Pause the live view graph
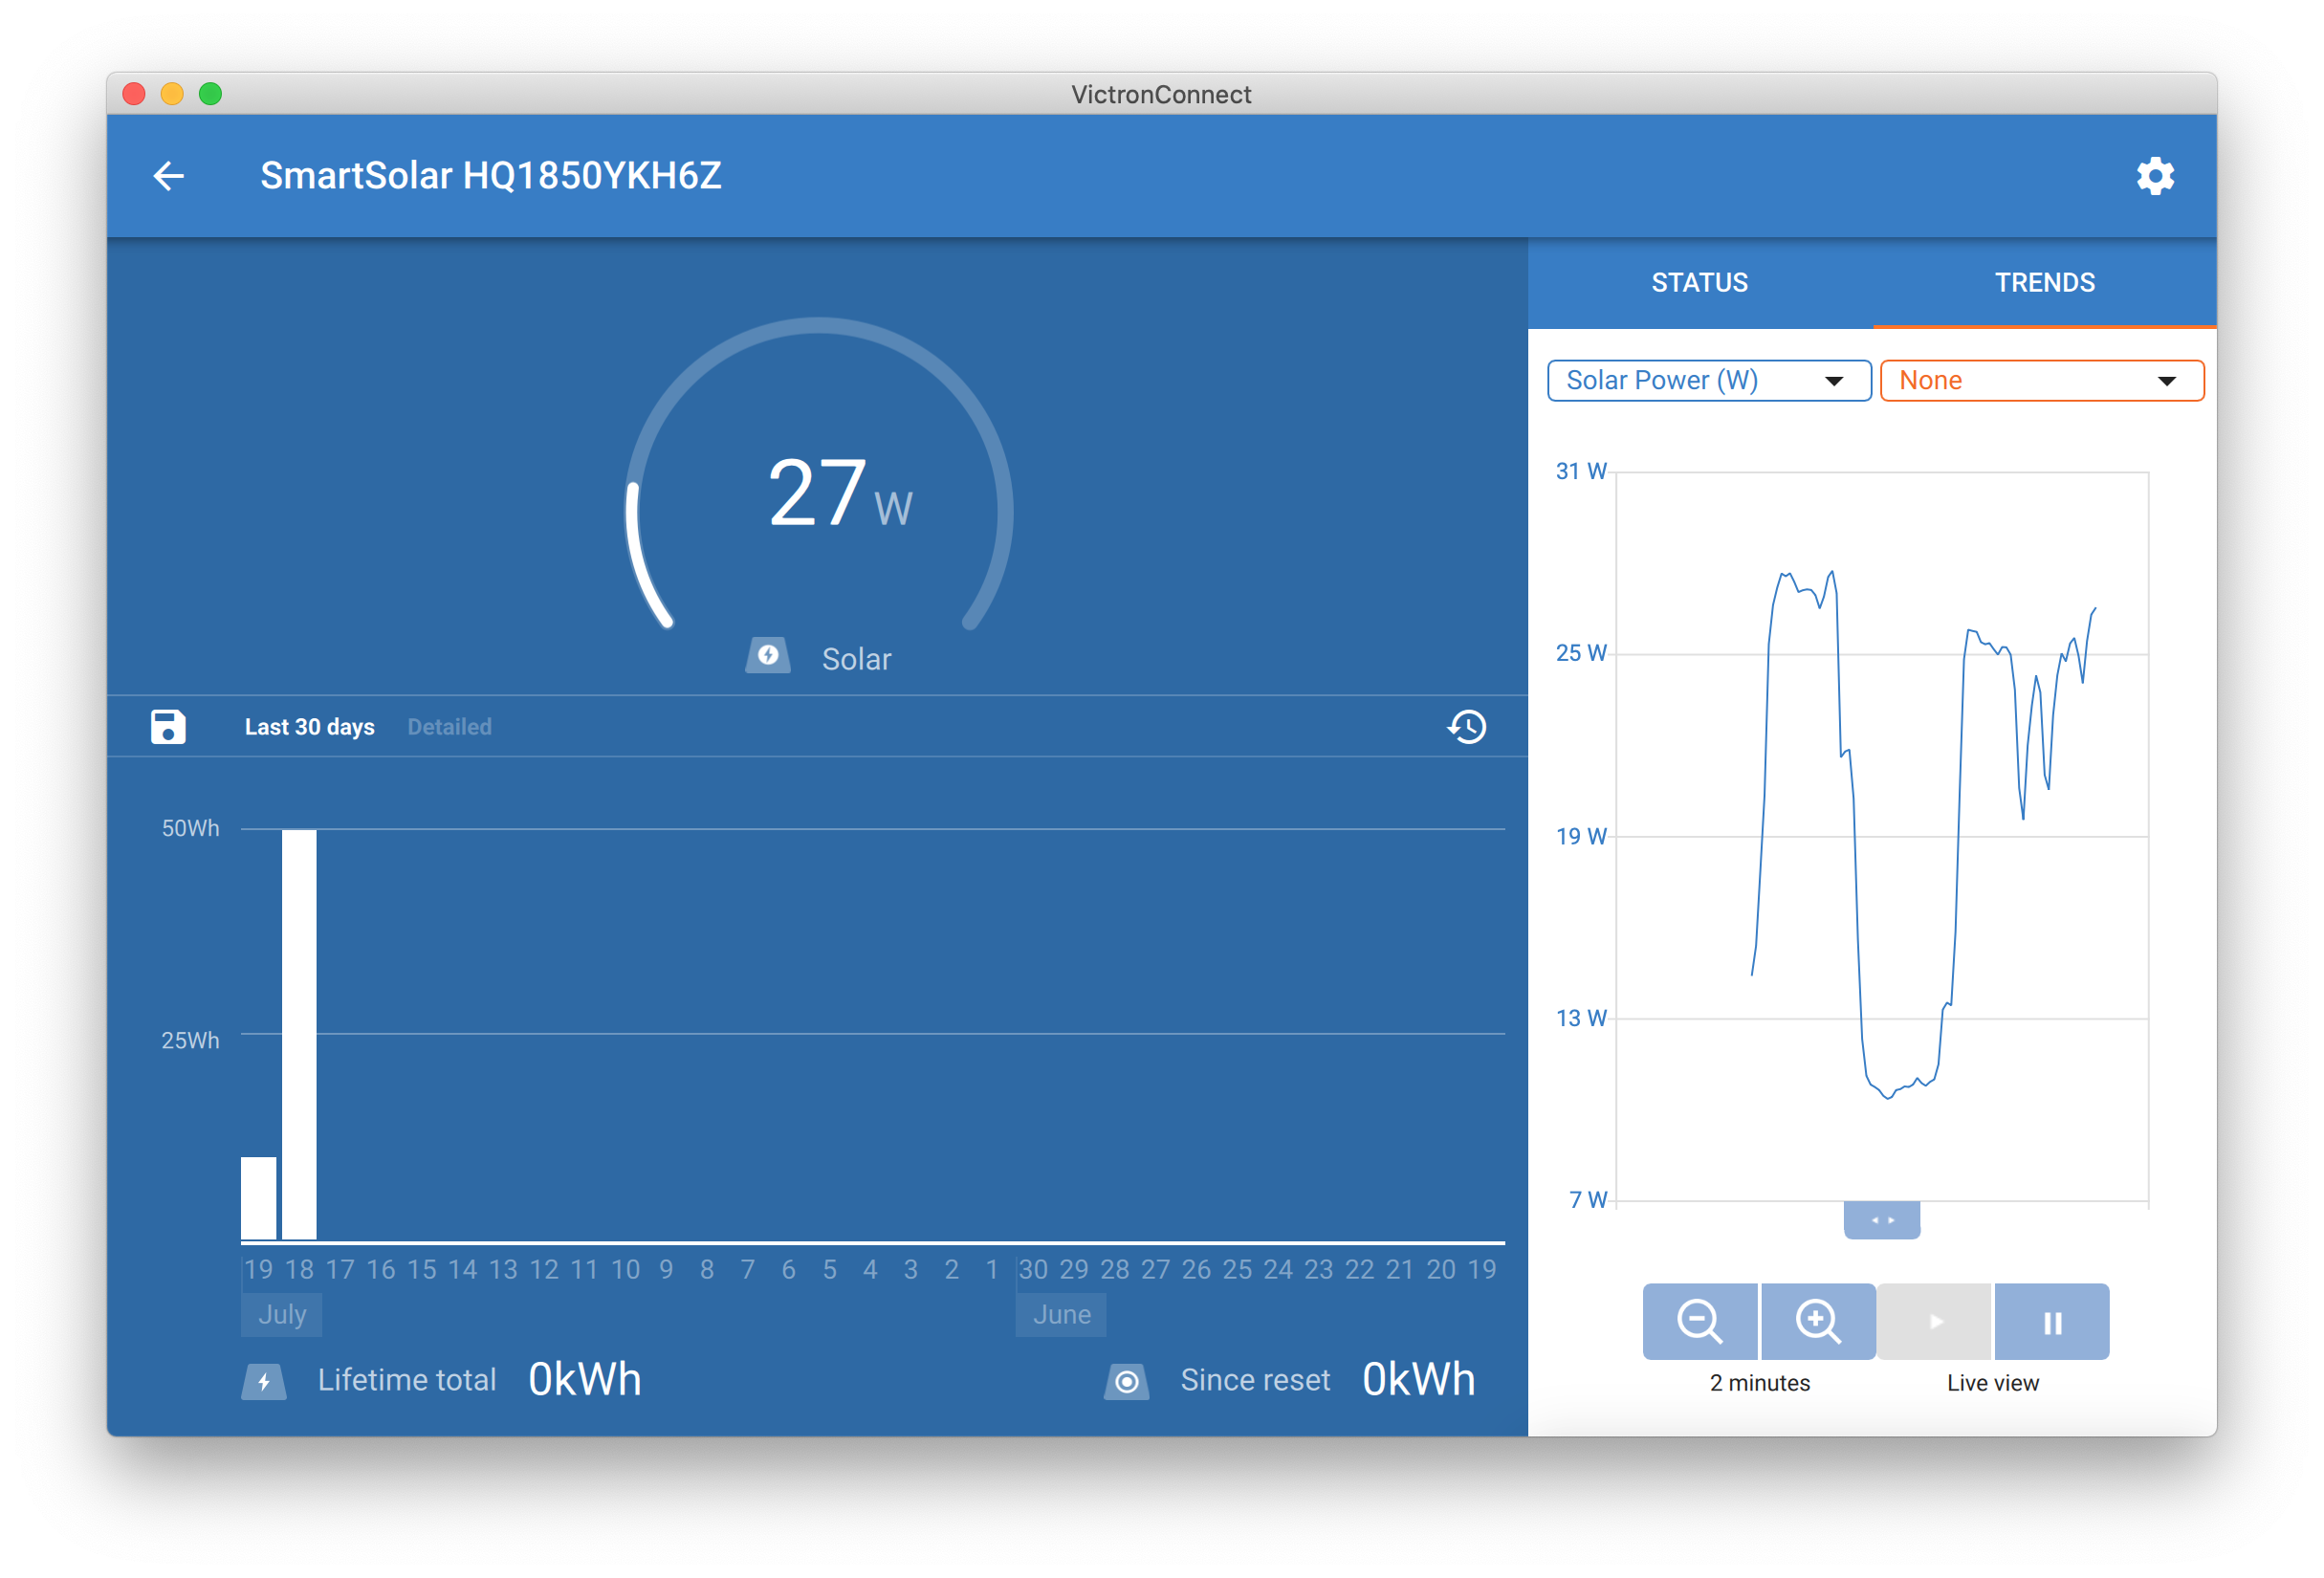The height and width of the screenshot is (1578, 2324). [2052, 1321]
